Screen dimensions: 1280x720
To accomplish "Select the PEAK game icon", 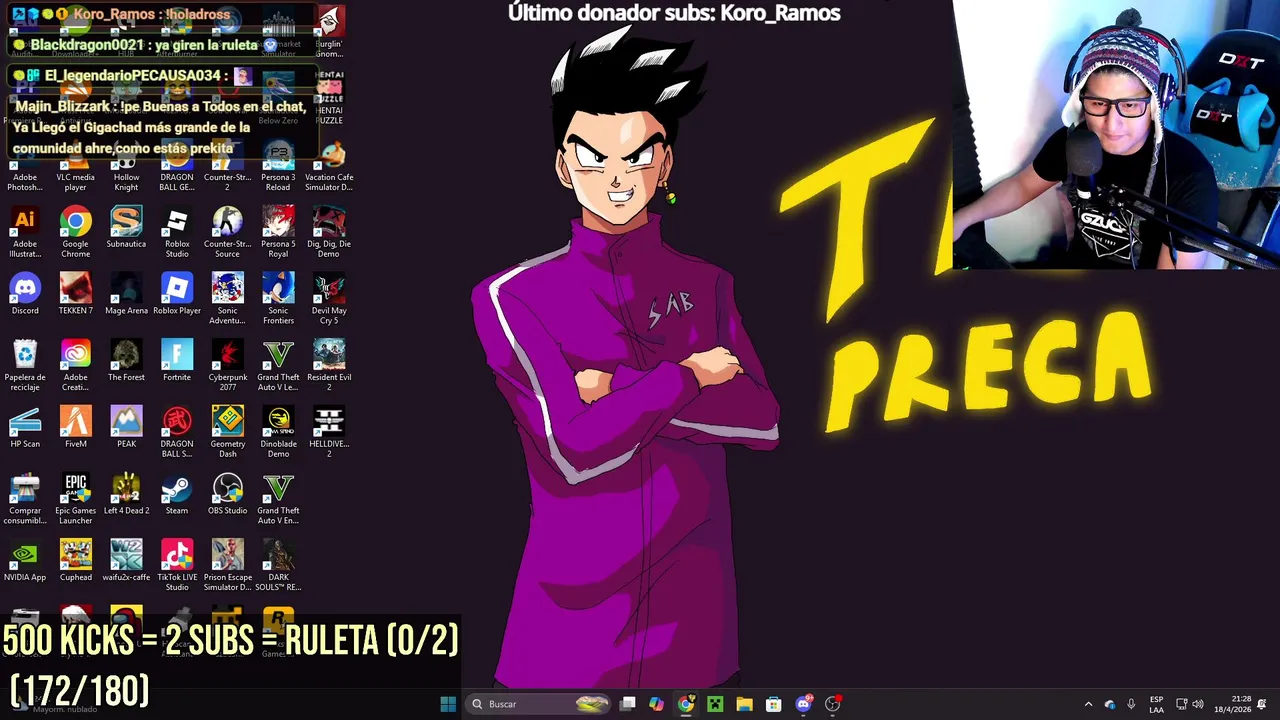I will (x=126, y=427).
